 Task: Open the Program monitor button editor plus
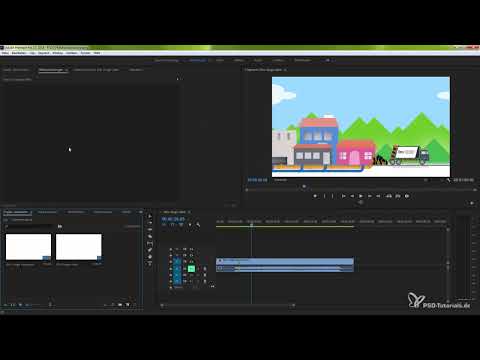coord(472,203)
